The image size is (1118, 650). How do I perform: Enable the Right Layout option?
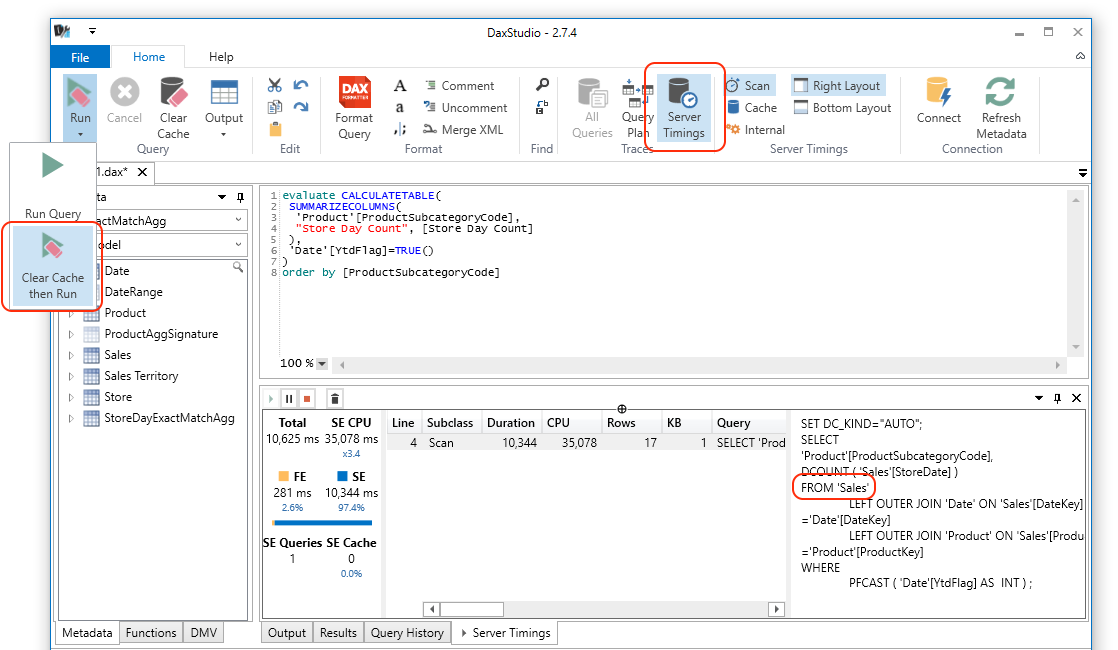(x=838, y=86)
